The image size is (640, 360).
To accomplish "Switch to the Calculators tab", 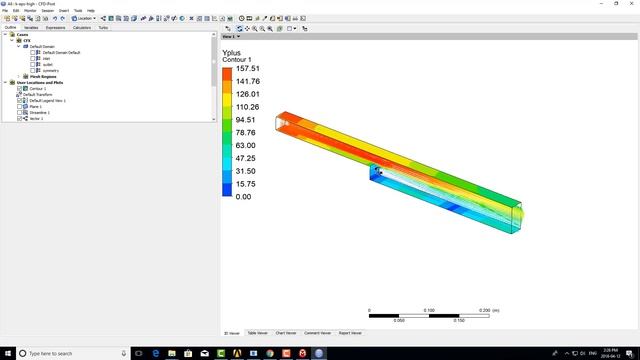I will coord(82,28).
